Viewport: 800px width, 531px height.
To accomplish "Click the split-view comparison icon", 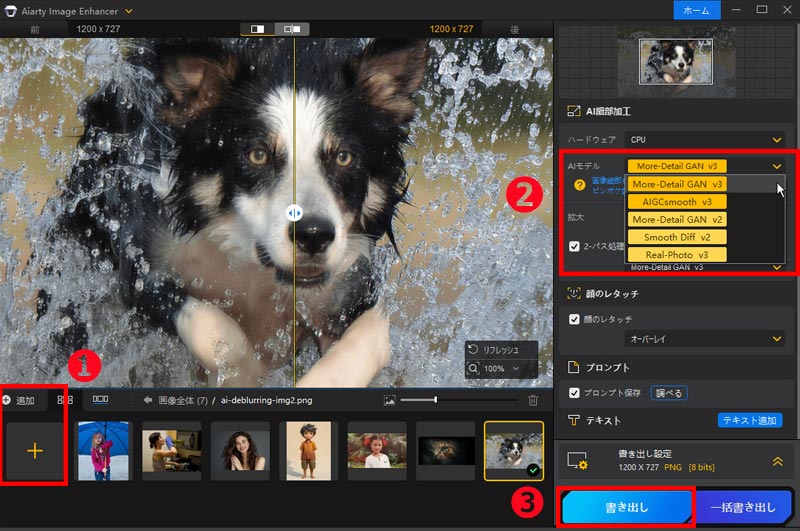I will [293, 30].
